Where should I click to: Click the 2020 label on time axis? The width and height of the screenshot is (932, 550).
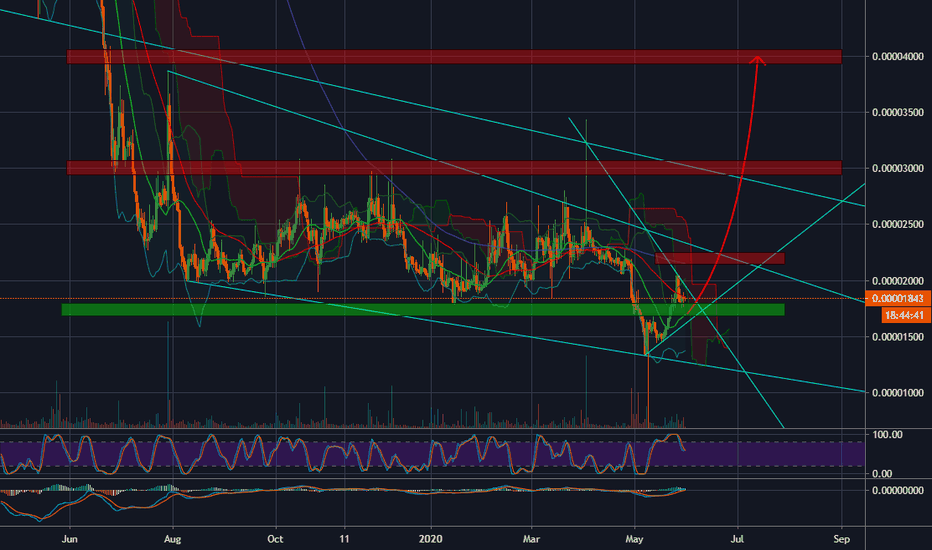coord(431,539)
